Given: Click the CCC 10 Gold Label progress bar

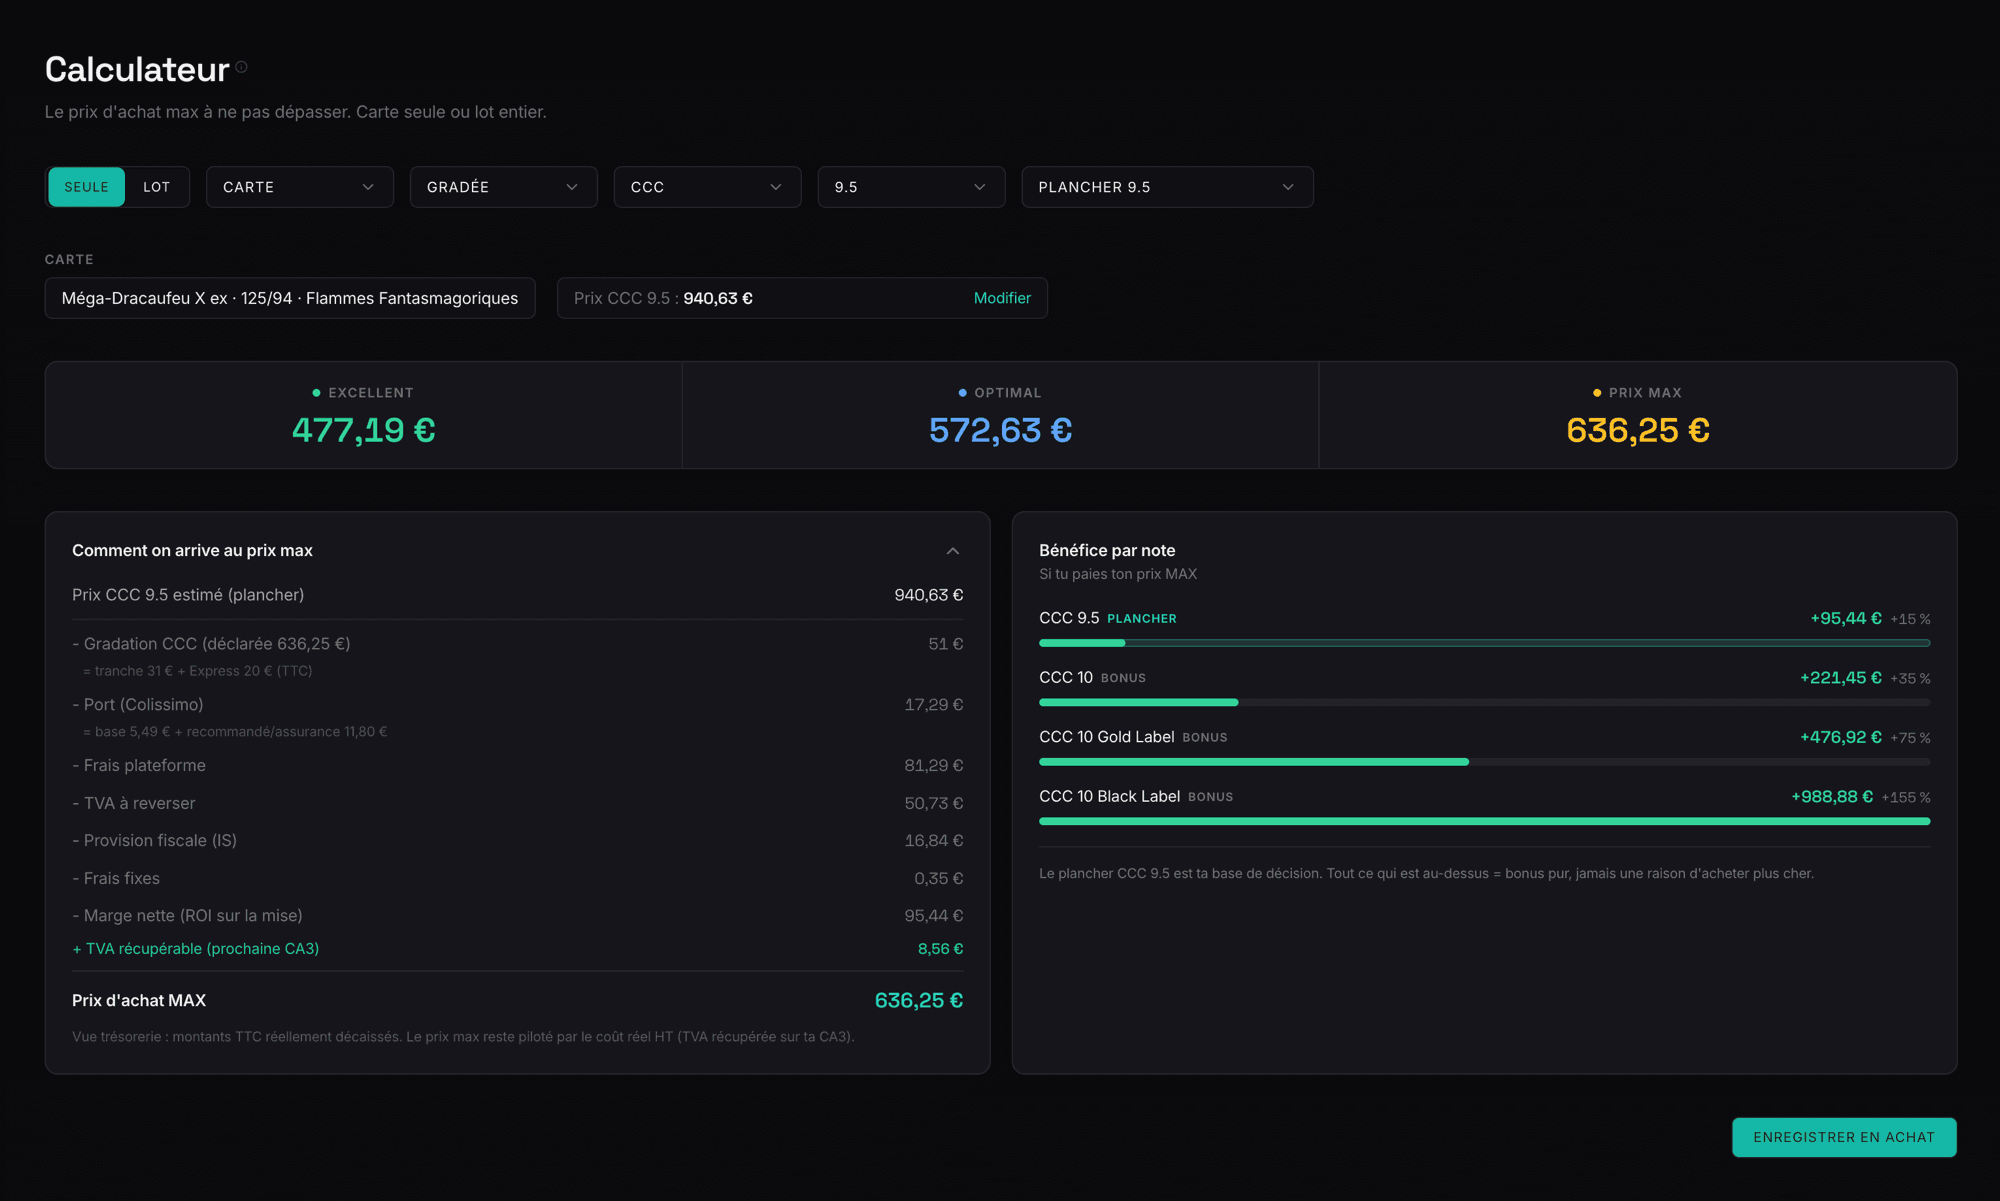Looking at the screenshot, I should coord(1484,762).
